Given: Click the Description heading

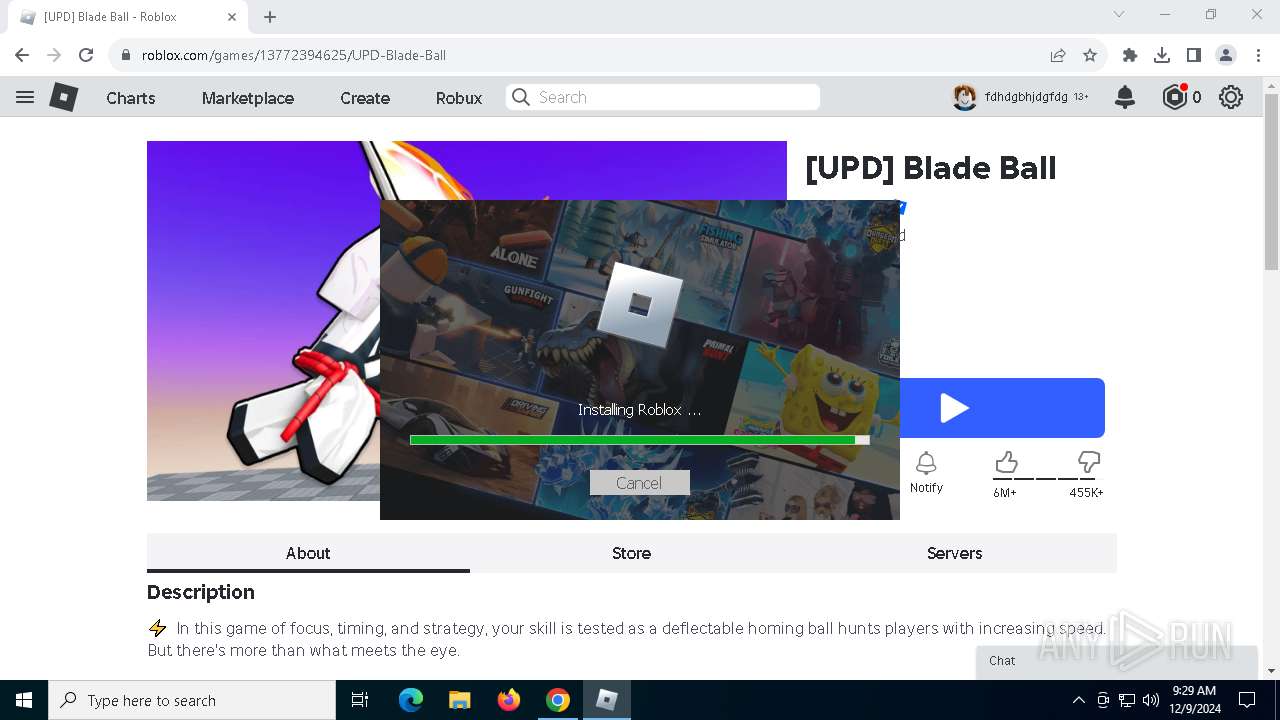Looking at the screenshot, I should pos(201,592).
